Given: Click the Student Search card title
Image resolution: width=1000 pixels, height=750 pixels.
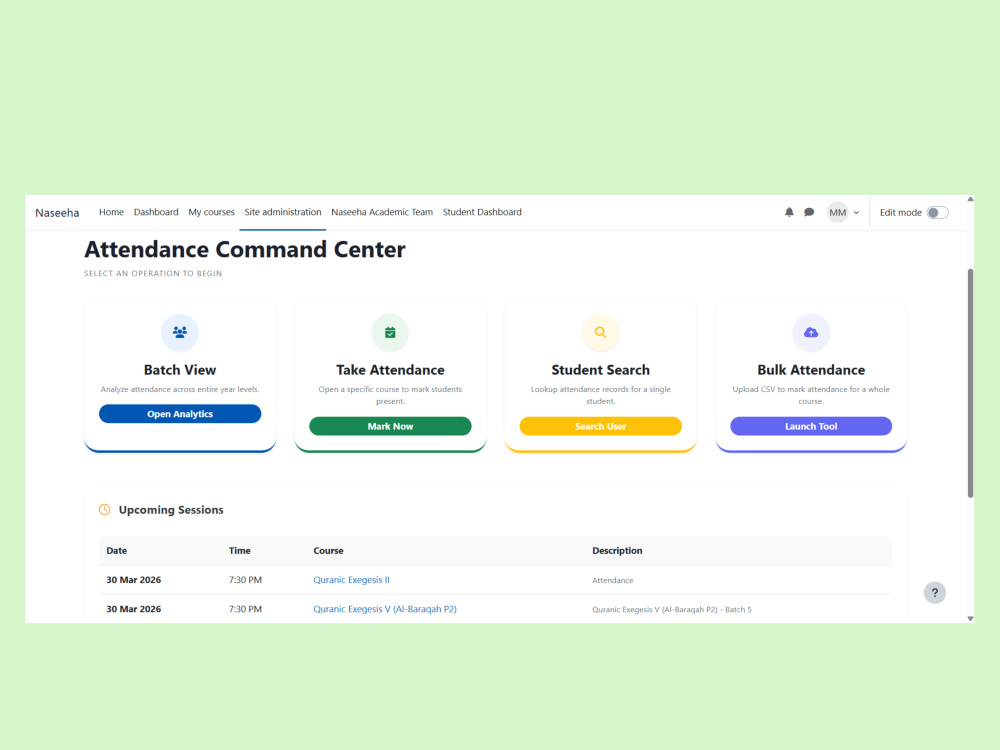Looking at the screenshot, I should click(x=601, y=370).
